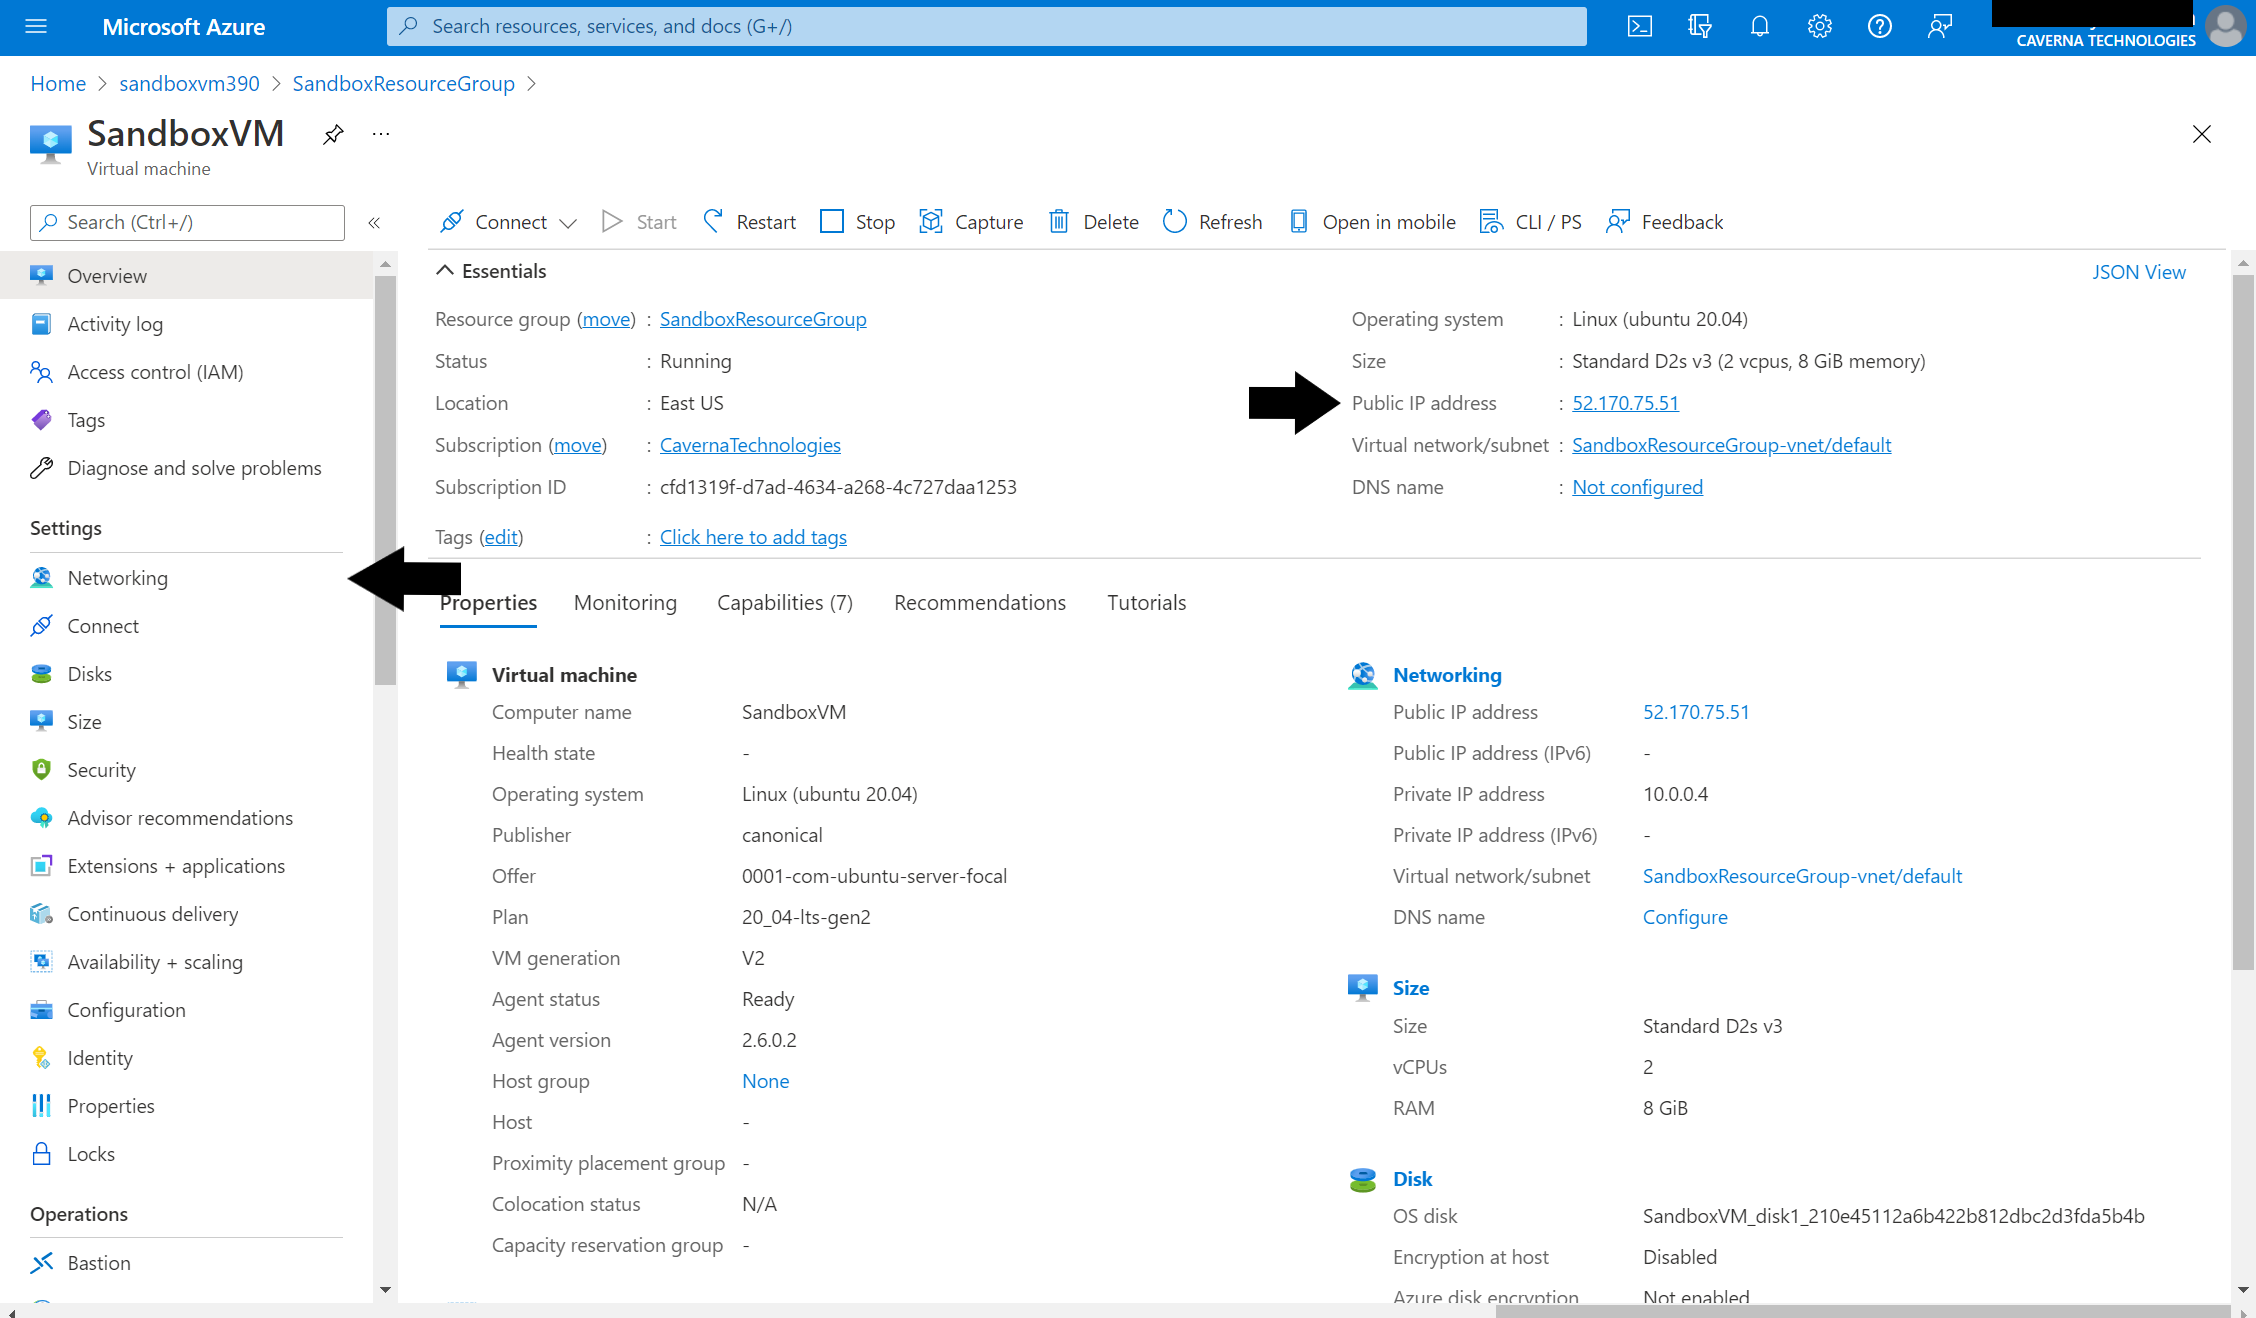Close the SandboxVM blade
This screenshot has width=2256, height=1318.
pyautogui.click(x=2201, y=134)
